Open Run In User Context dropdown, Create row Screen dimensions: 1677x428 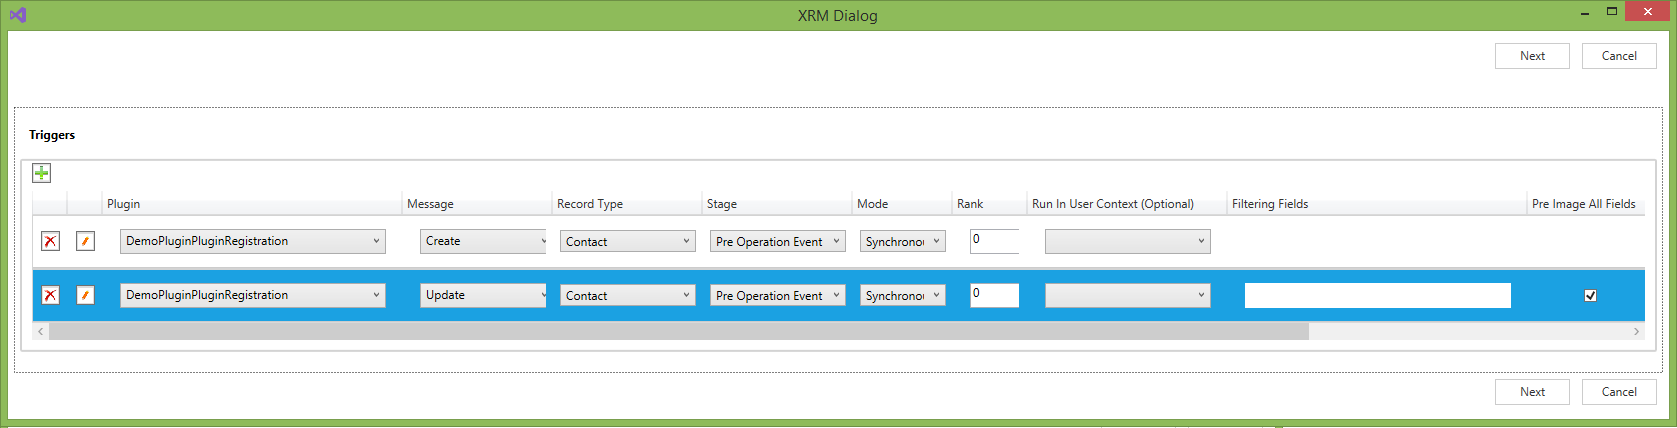point(1127,241)
